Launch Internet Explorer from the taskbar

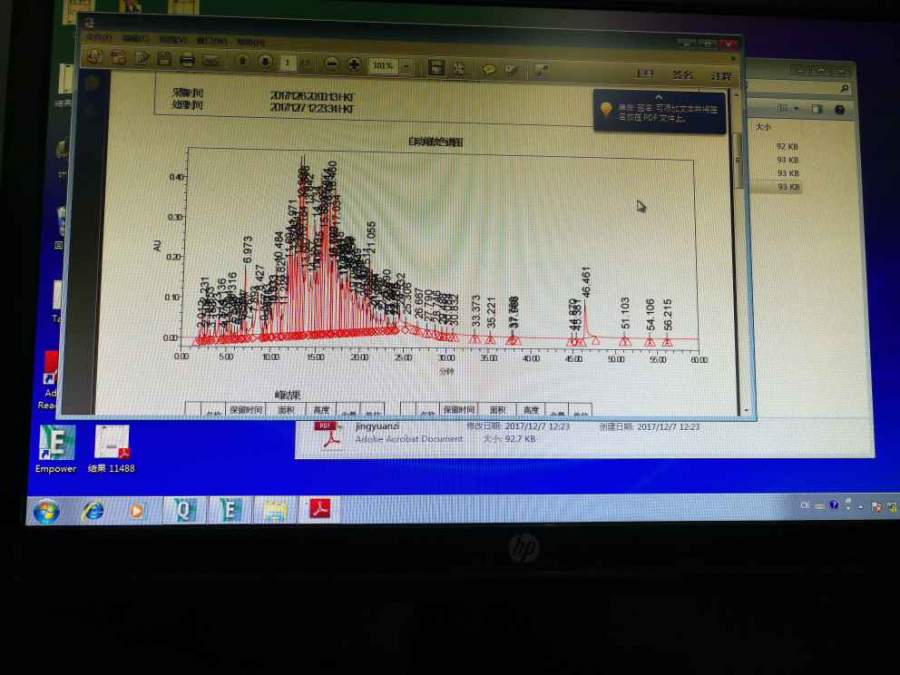click(93, 510)
